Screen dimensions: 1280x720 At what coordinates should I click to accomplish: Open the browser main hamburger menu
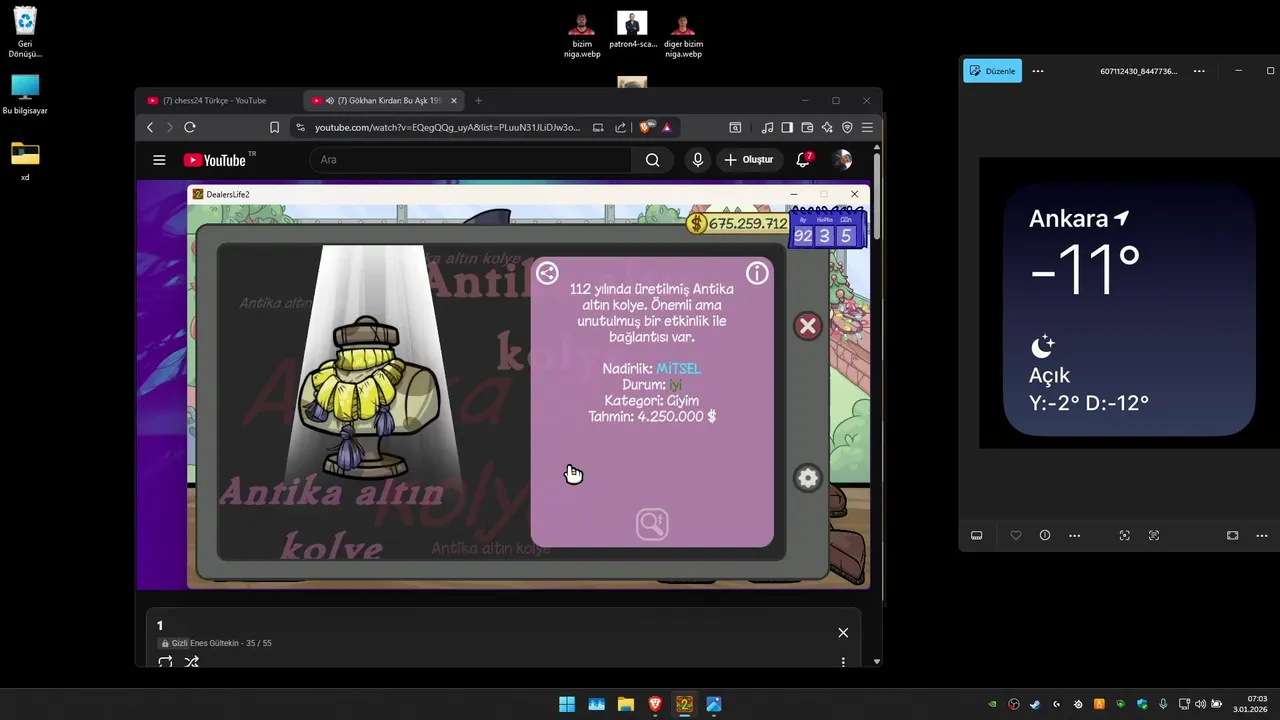(867, 127)
